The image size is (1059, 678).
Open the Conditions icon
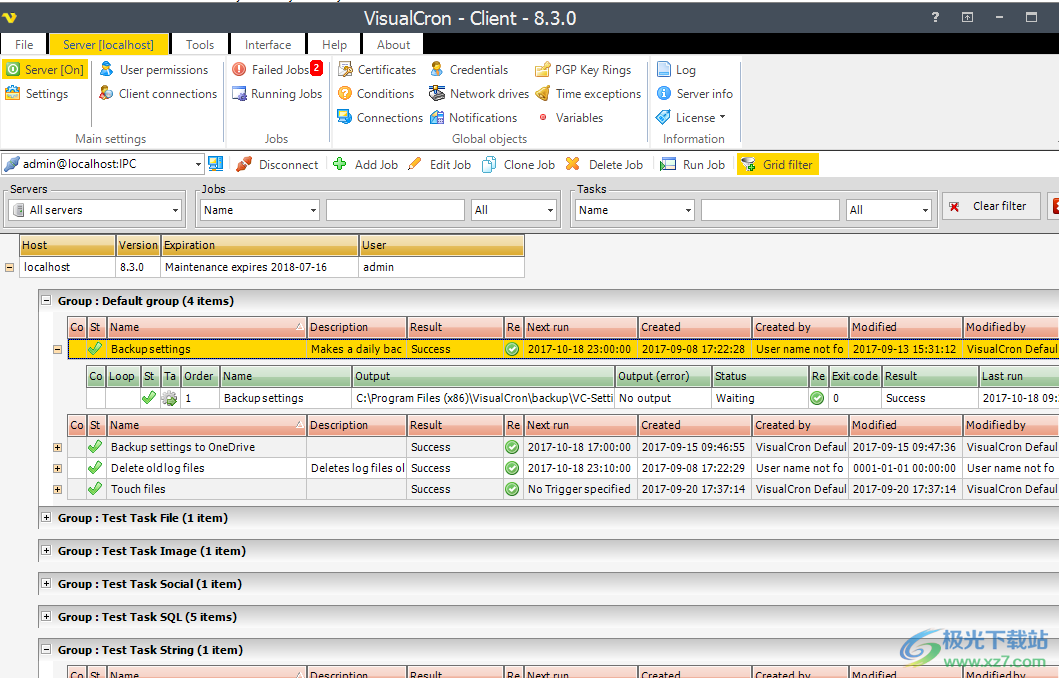tap(345, 93)
